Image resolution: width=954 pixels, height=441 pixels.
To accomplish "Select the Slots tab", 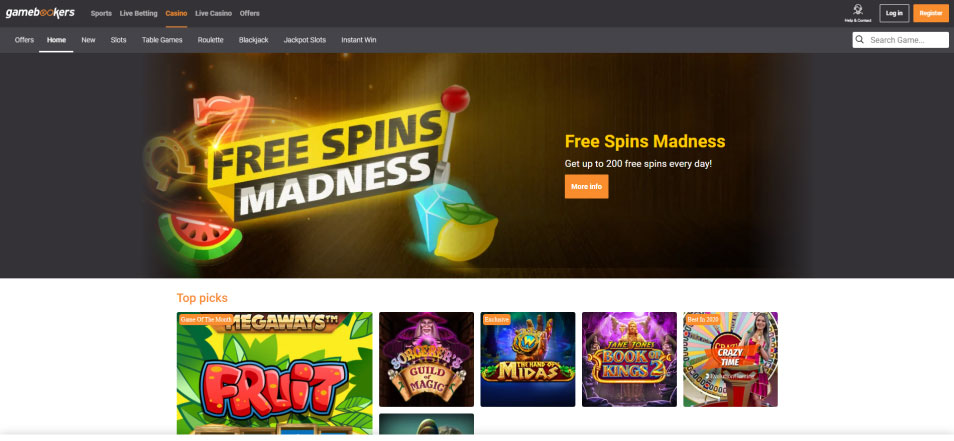I will [119, 40].
